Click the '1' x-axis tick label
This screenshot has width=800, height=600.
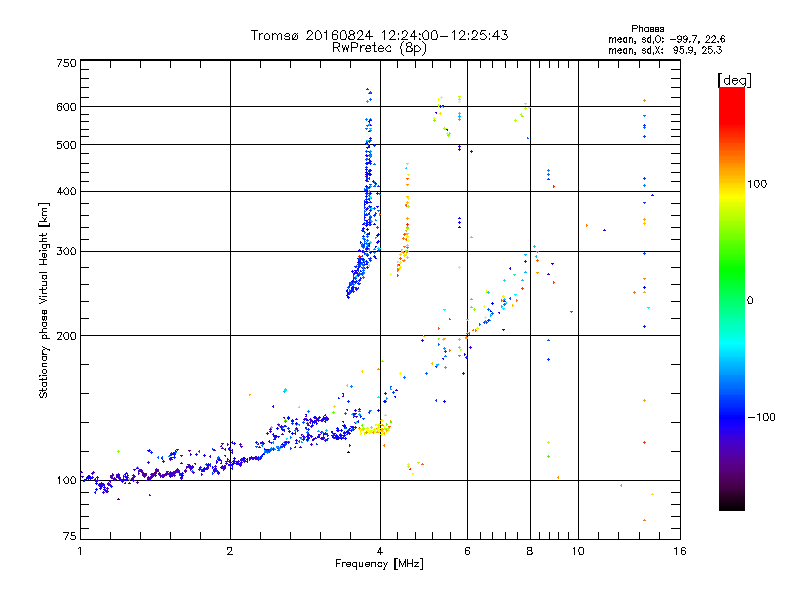[x=80, y=551]
